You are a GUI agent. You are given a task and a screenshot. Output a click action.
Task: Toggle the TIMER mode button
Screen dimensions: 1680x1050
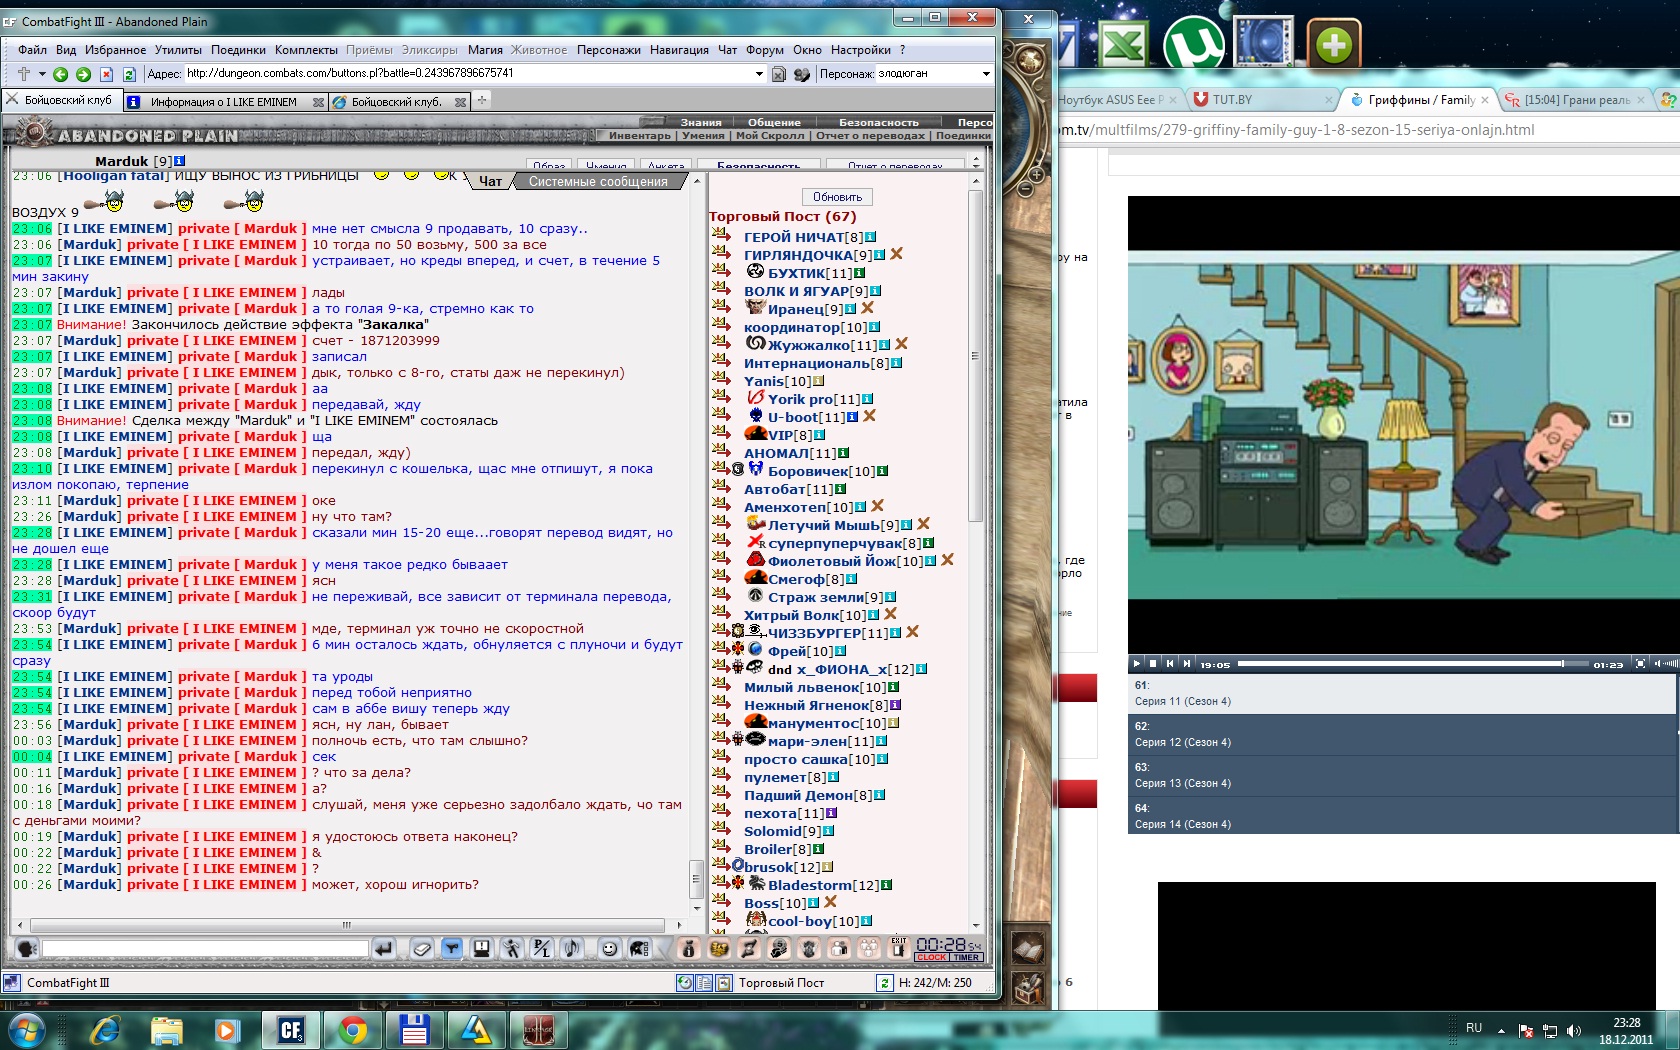[x=966, y=957]
